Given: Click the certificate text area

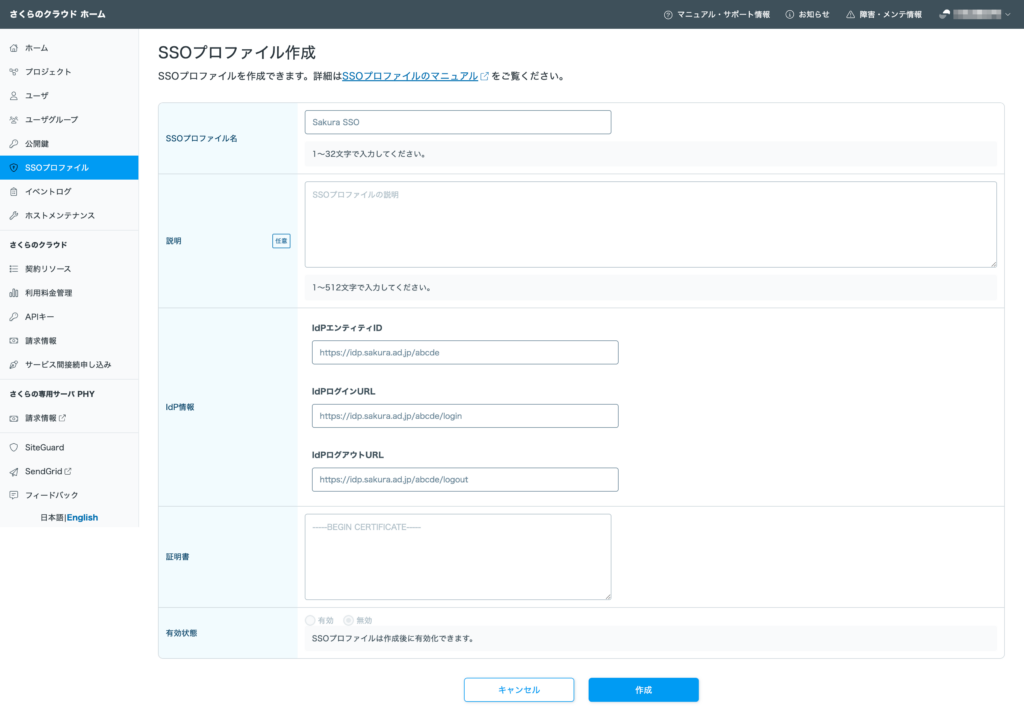Looking at the screenshot, I should [458, 557].
